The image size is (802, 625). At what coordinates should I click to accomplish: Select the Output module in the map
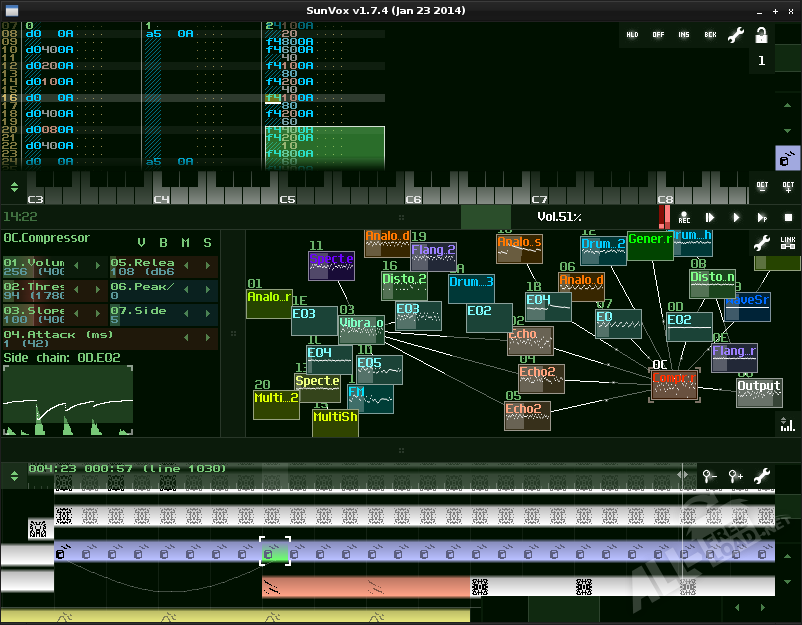[759, 391]
